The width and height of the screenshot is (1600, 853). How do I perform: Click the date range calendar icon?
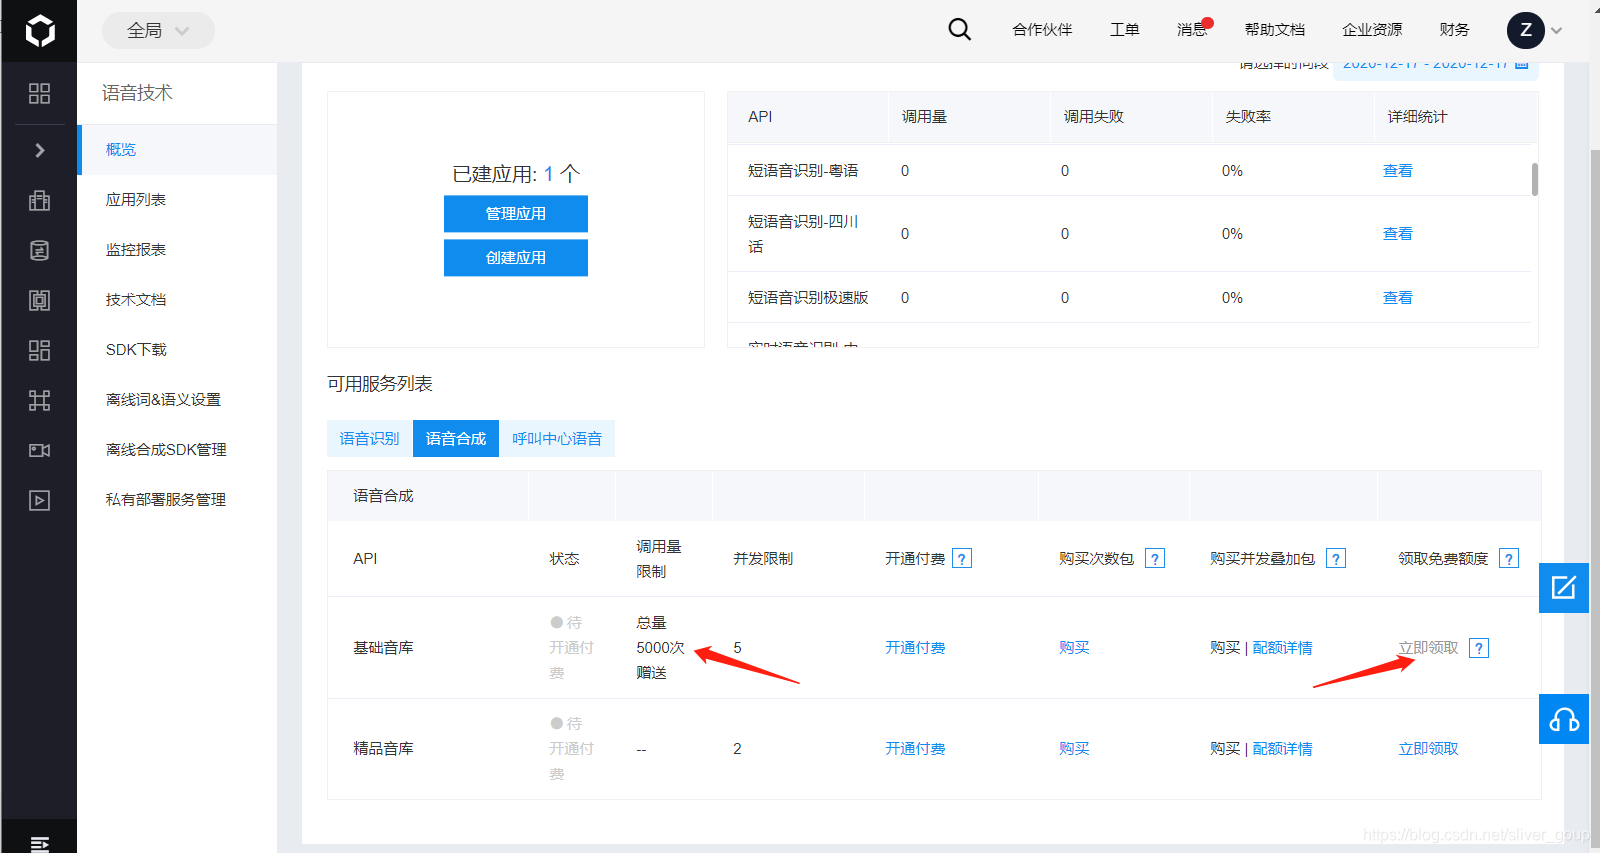click(x=1521, y=66)
